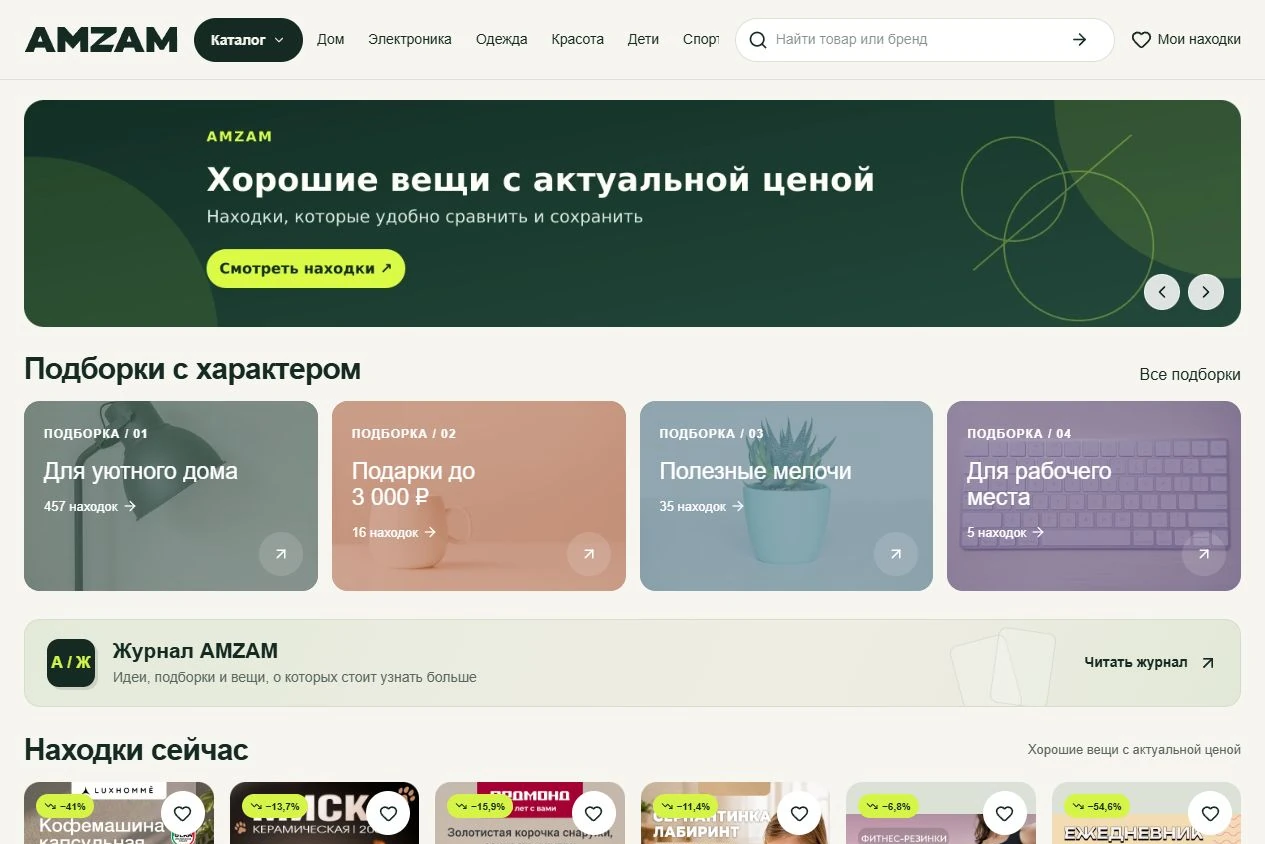This screenshot has width=1265, height=844.
Task: Click arrow icon on Для рабочего места card
Action: coord(1204,554)
